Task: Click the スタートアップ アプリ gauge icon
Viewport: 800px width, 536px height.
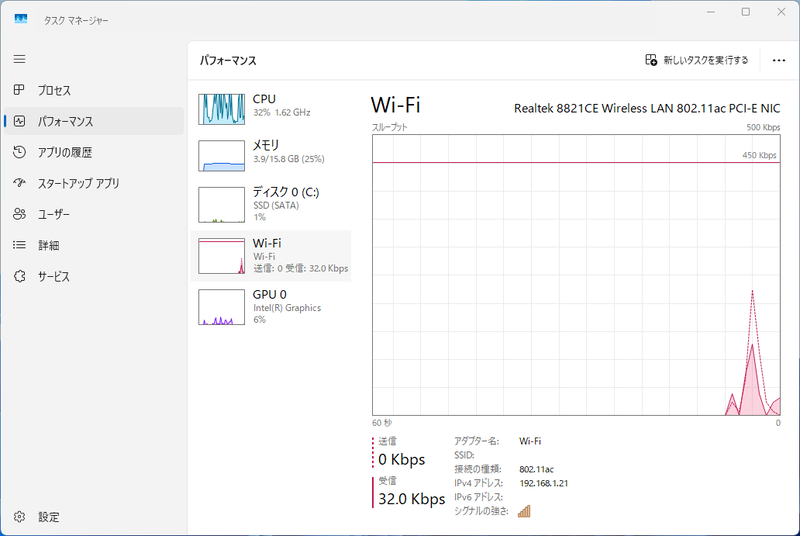Action: (x=19, y=183)
